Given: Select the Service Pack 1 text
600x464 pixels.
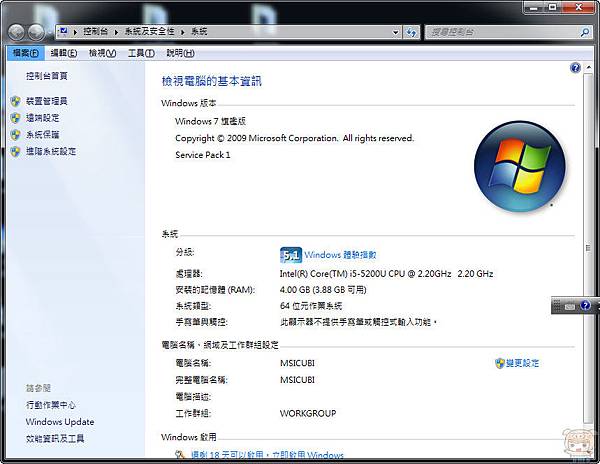Looking at the screenshot, I should (x=203, y=155).
